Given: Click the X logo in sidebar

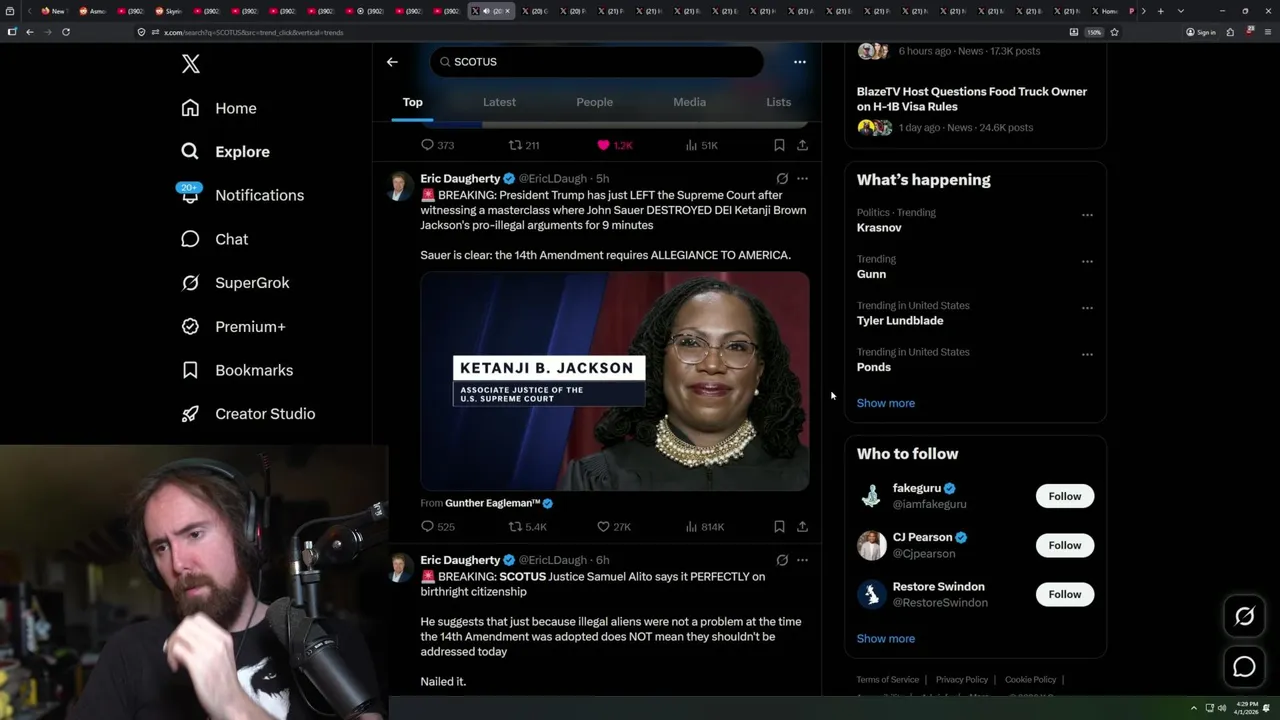Looking at the screenshot, I should (191, 64).
